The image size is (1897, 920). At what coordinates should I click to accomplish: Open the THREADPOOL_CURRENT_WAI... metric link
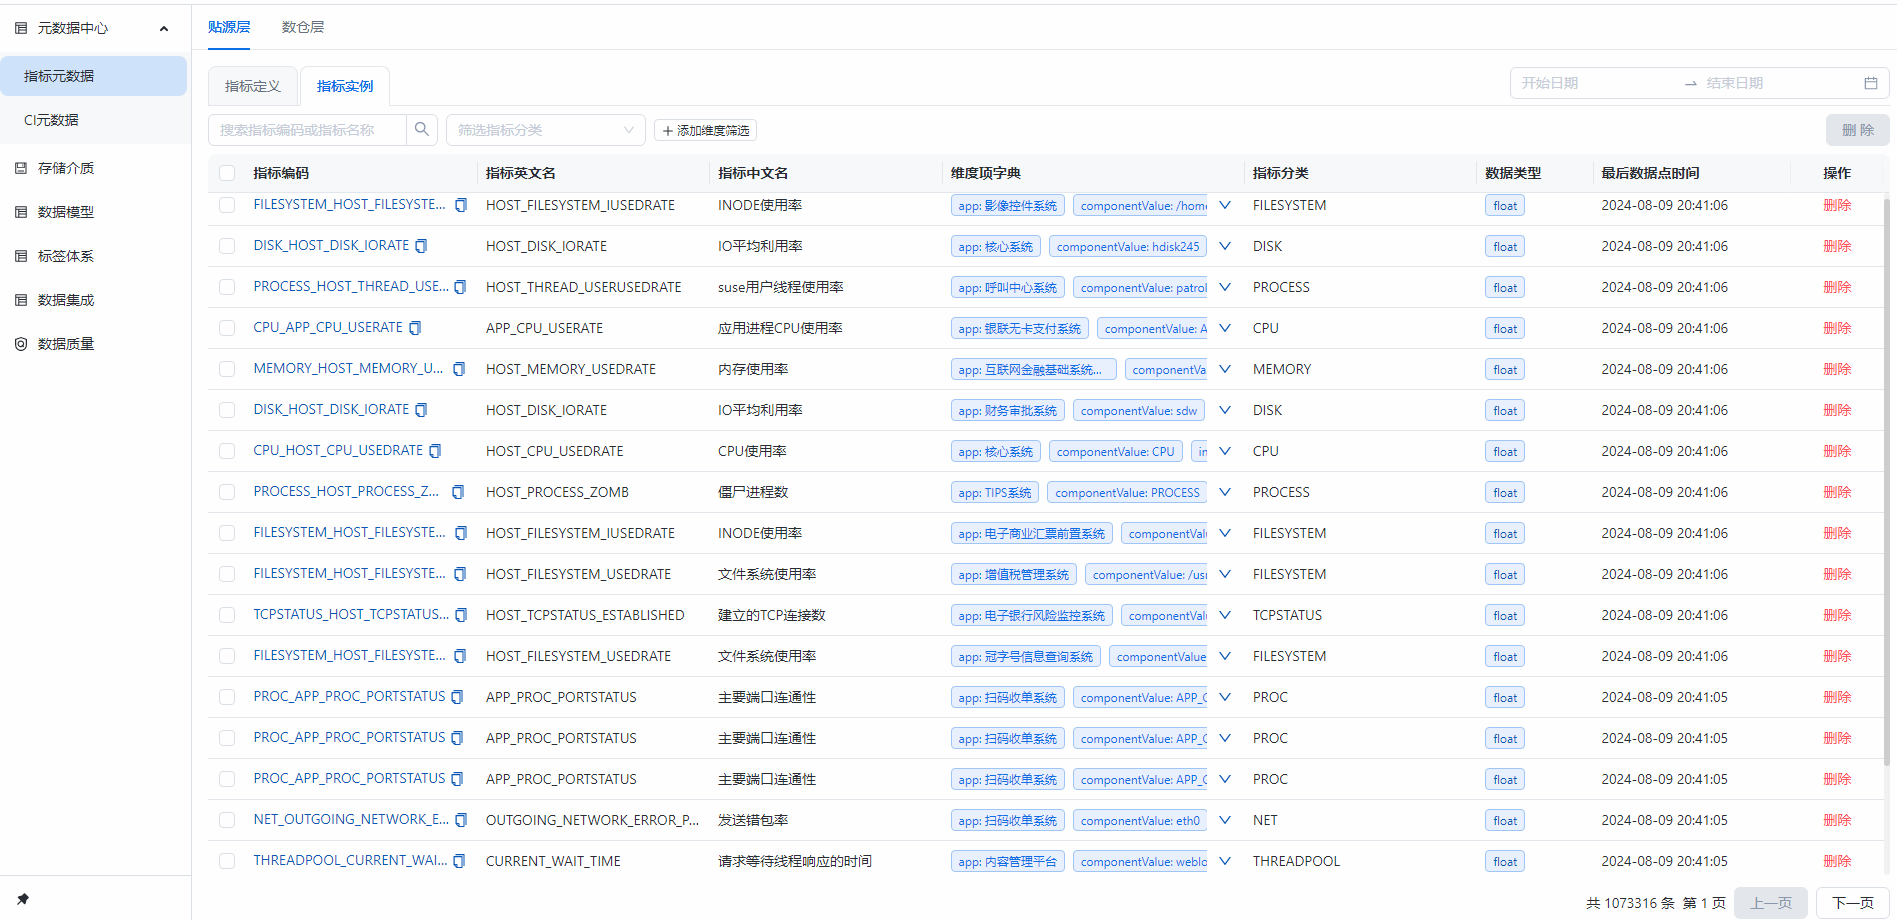click(x=350, y=860)
